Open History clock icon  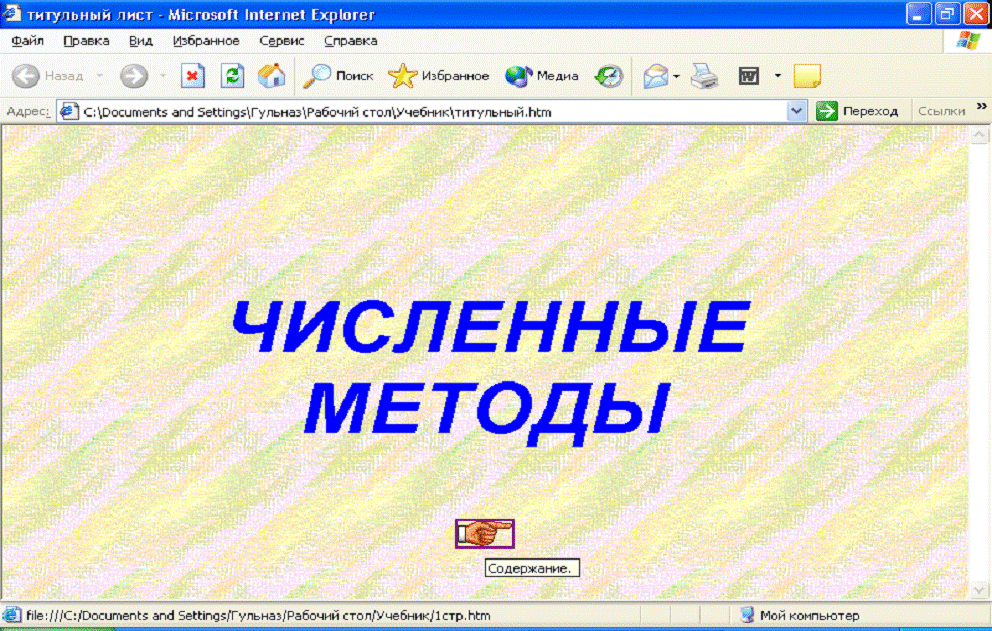click(609, 76)
